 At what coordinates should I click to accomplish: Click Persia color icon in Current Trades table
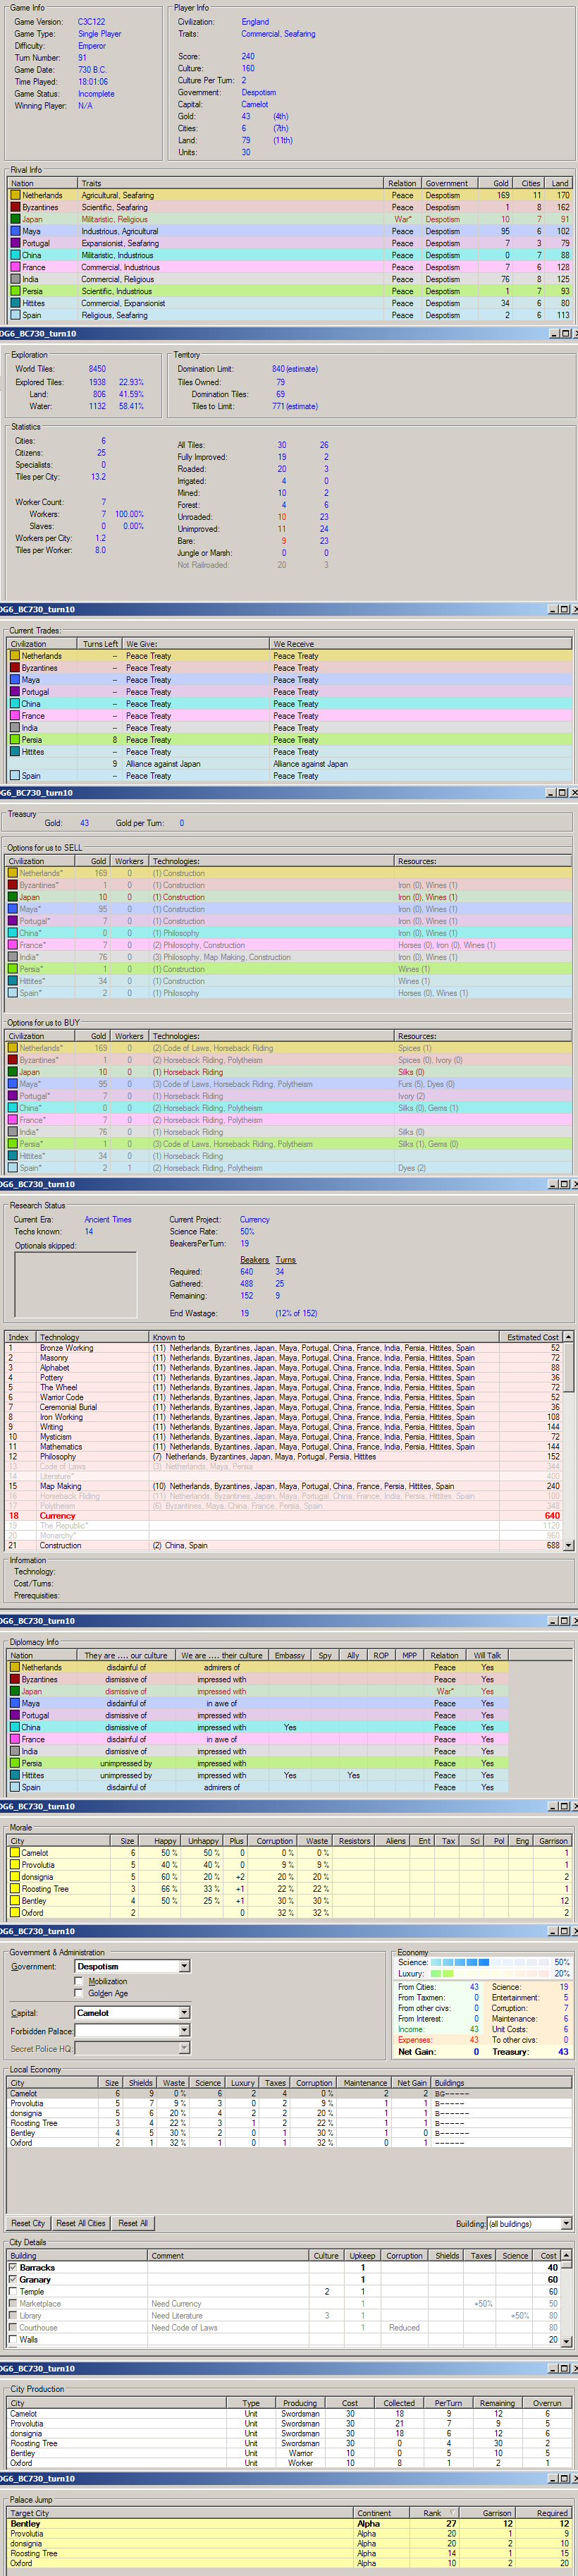coord(15,740)
